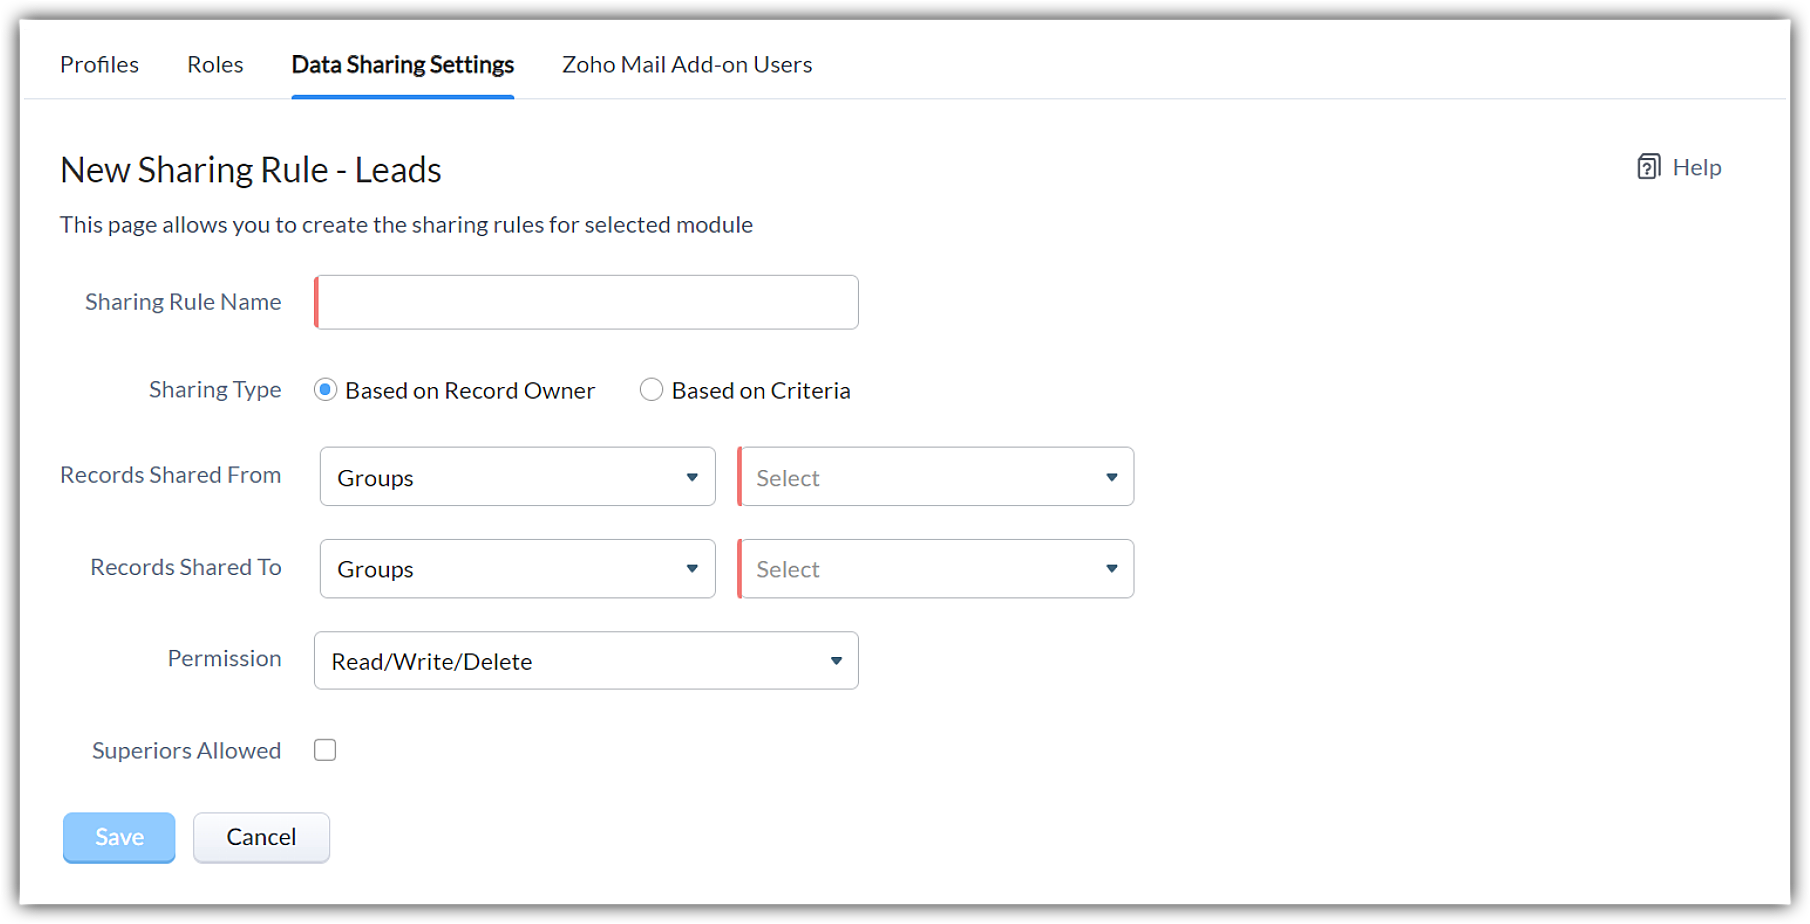Click the Sharing Type label text

(x=215, y=390)
